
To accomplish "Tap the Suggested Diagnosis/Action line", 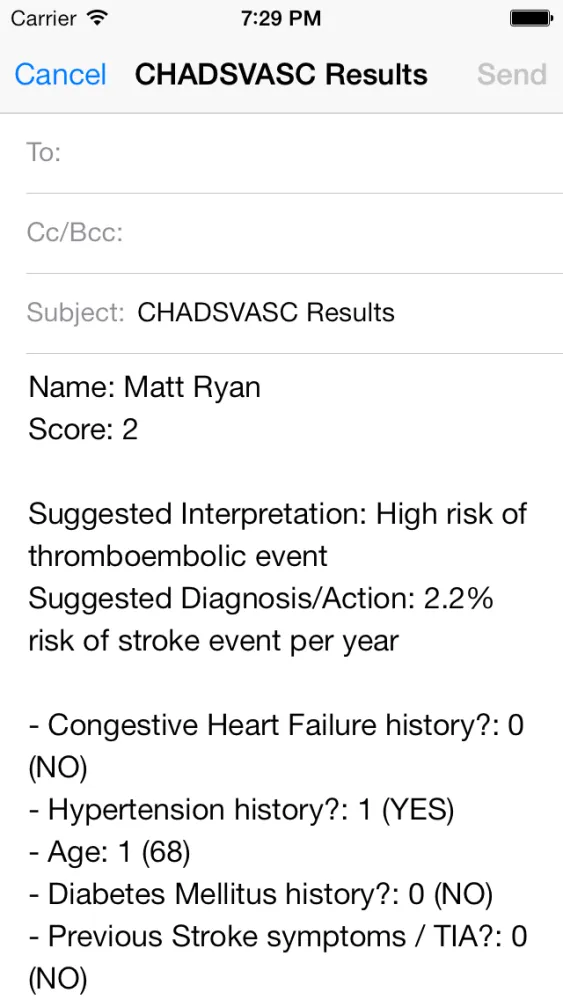I will (261, 599).
